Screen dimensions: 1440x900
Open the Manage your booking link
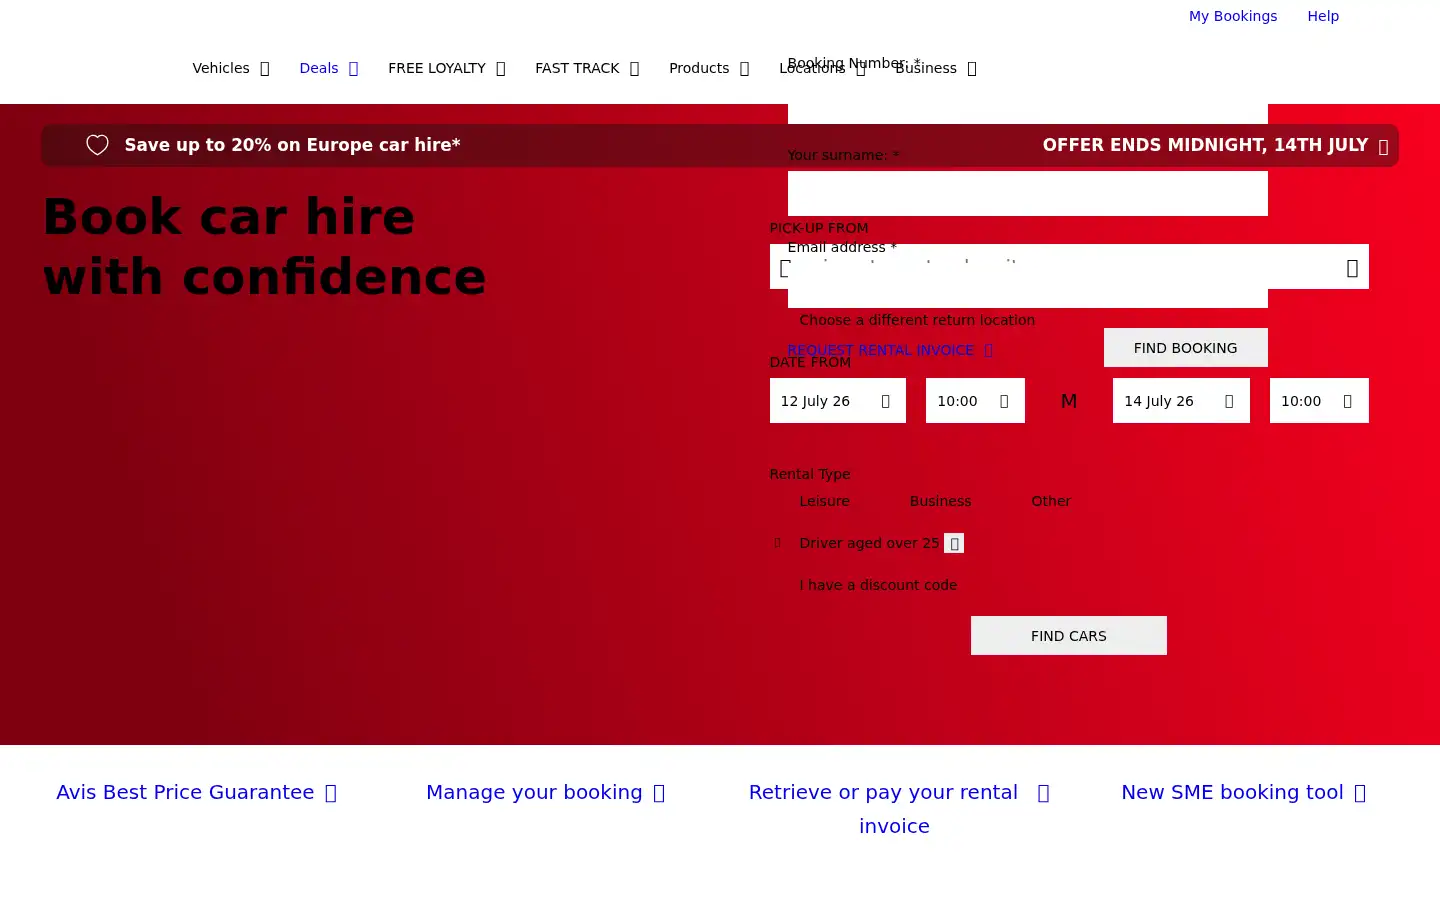coord(546,792)
